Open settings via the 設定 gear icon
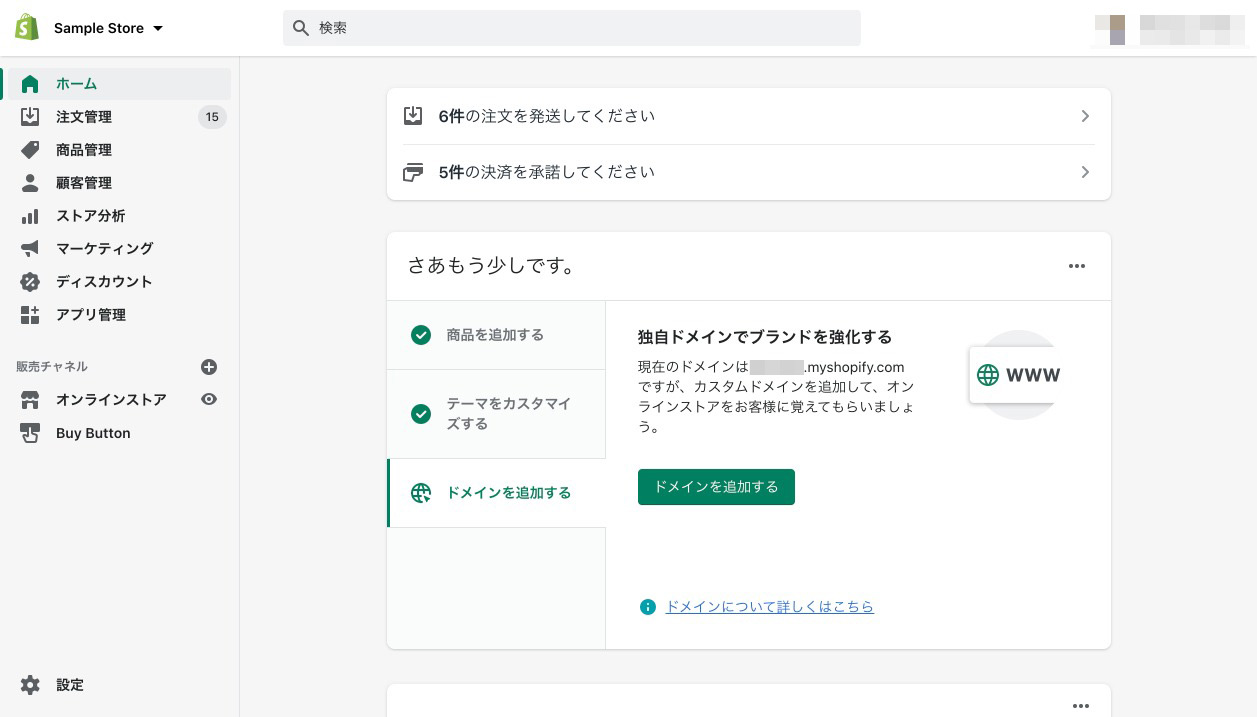 click(30, 685)
